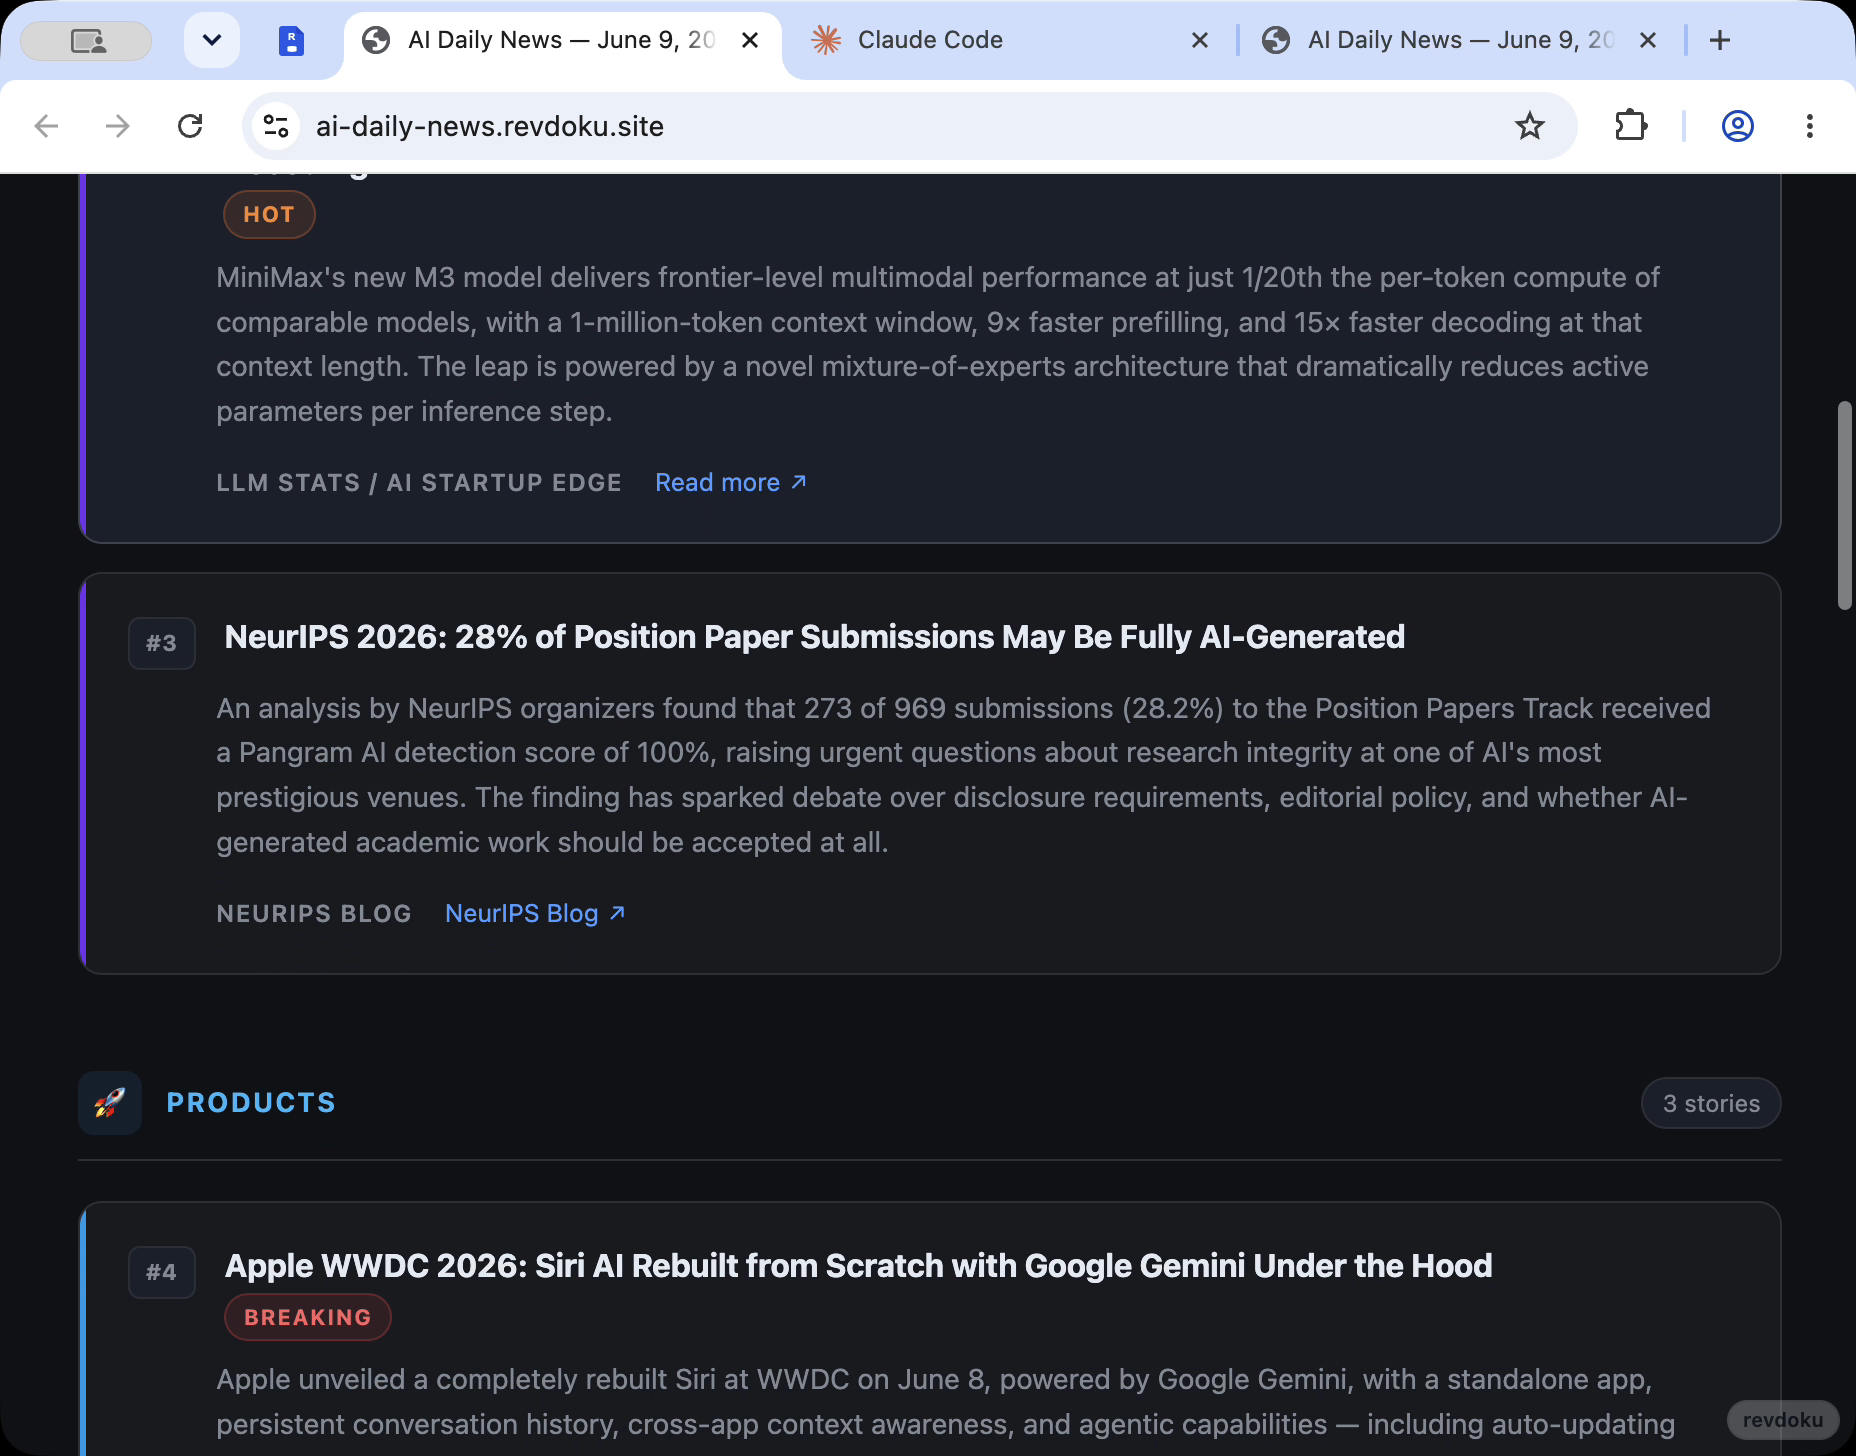
Task: Click the Apple WWDC 2026 story headline
Action: coord(858,1266)
